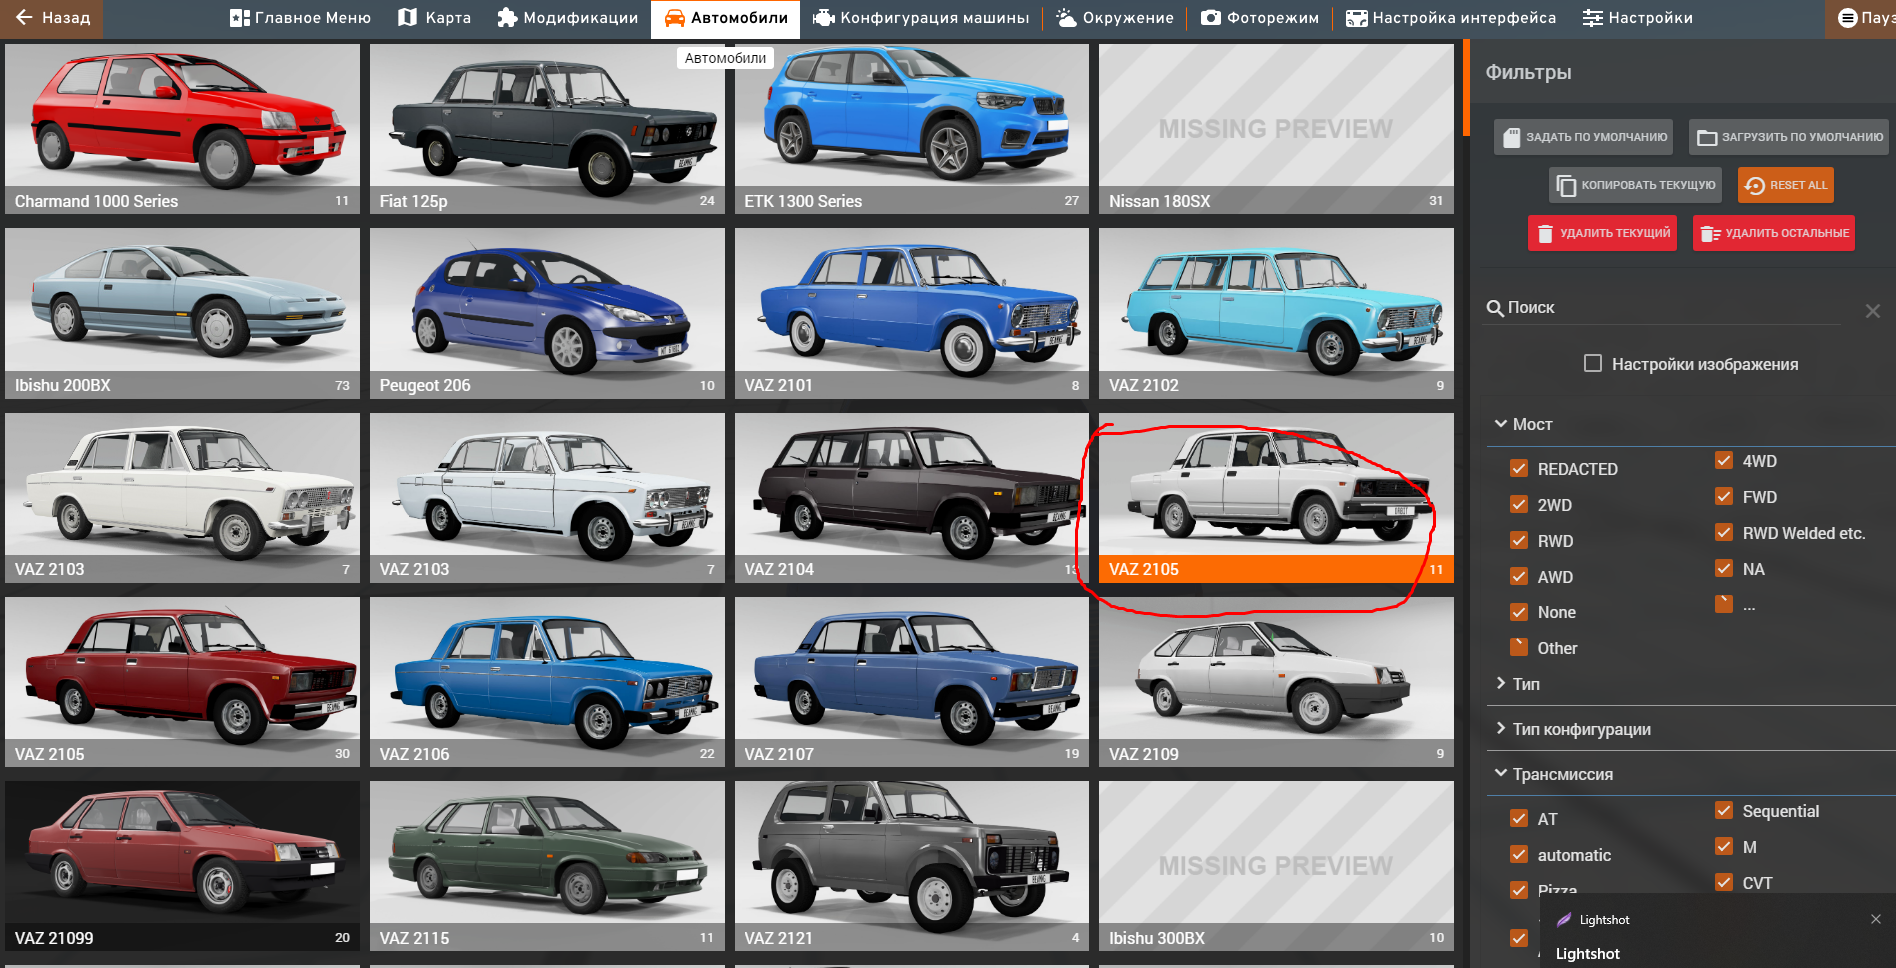This screenshot has height=968, width=1896.
Task: Click the Lightshot feather icon
Action: click(1564, 920)
